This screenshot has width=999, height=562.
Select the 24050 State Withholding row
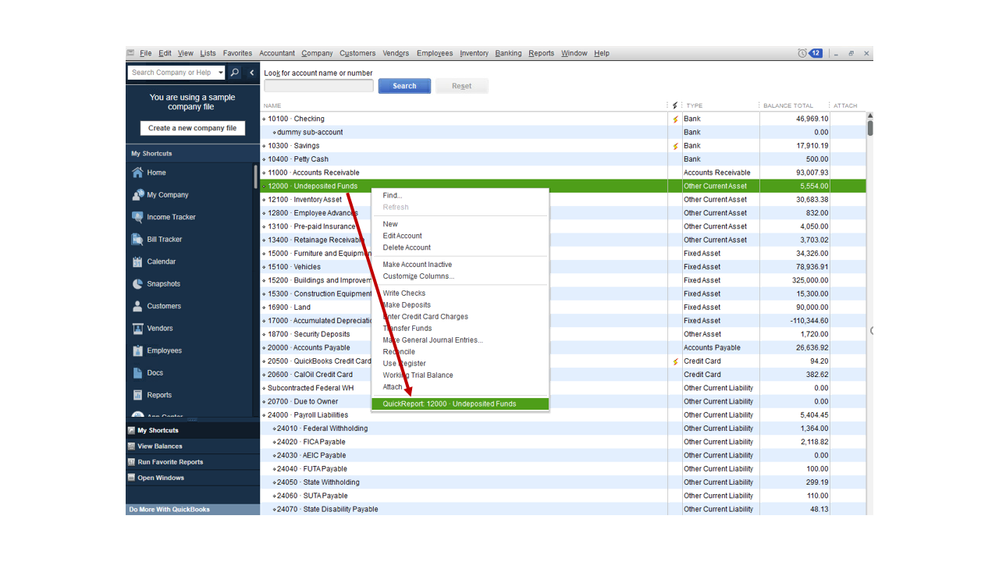click(563, 482)
